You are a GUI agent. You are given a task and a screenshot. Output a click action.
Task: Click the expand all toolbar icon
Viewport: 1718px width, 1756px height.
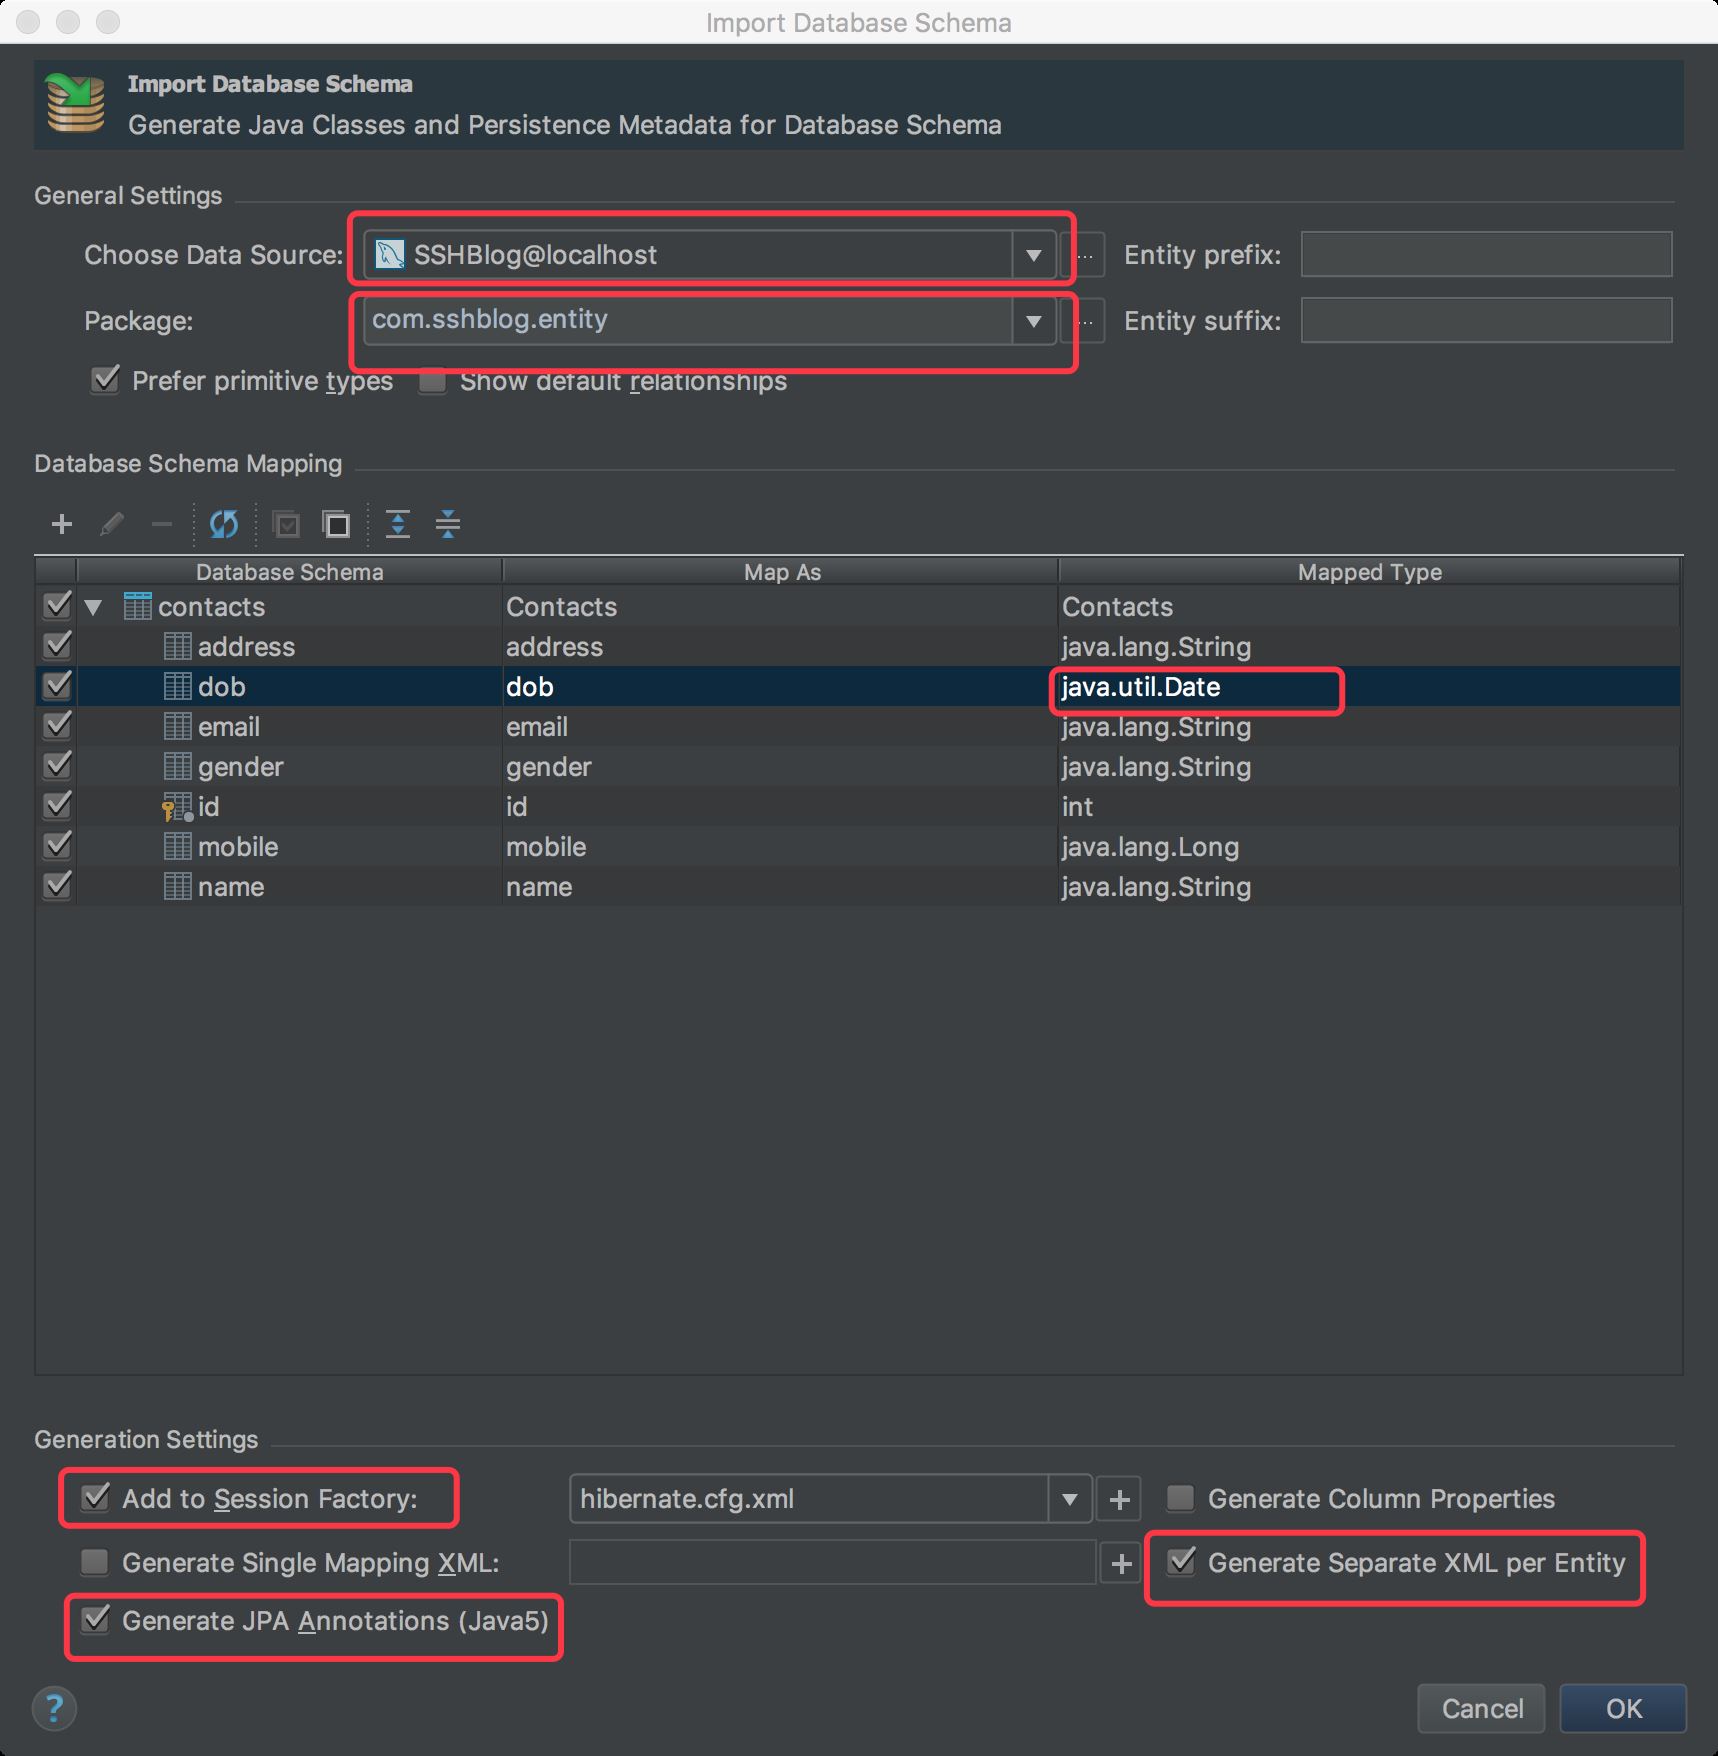click(x=398, y=524)
